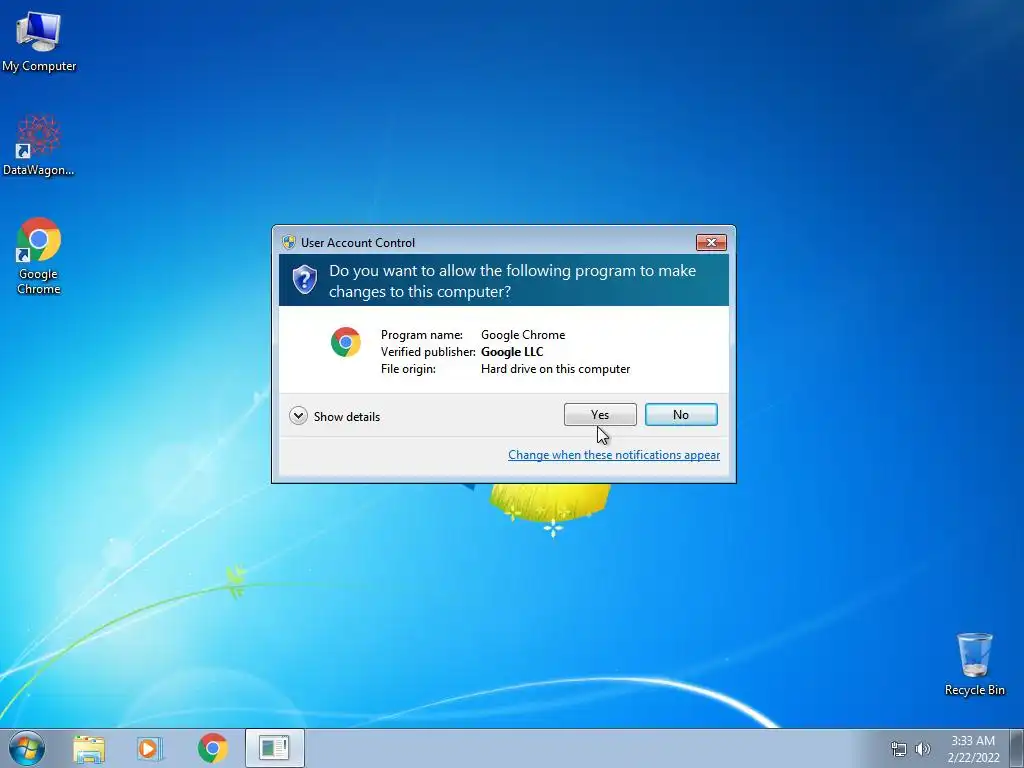Click the shield question mark icon
Screen dimensions: 1024x768
coord(304,280)
